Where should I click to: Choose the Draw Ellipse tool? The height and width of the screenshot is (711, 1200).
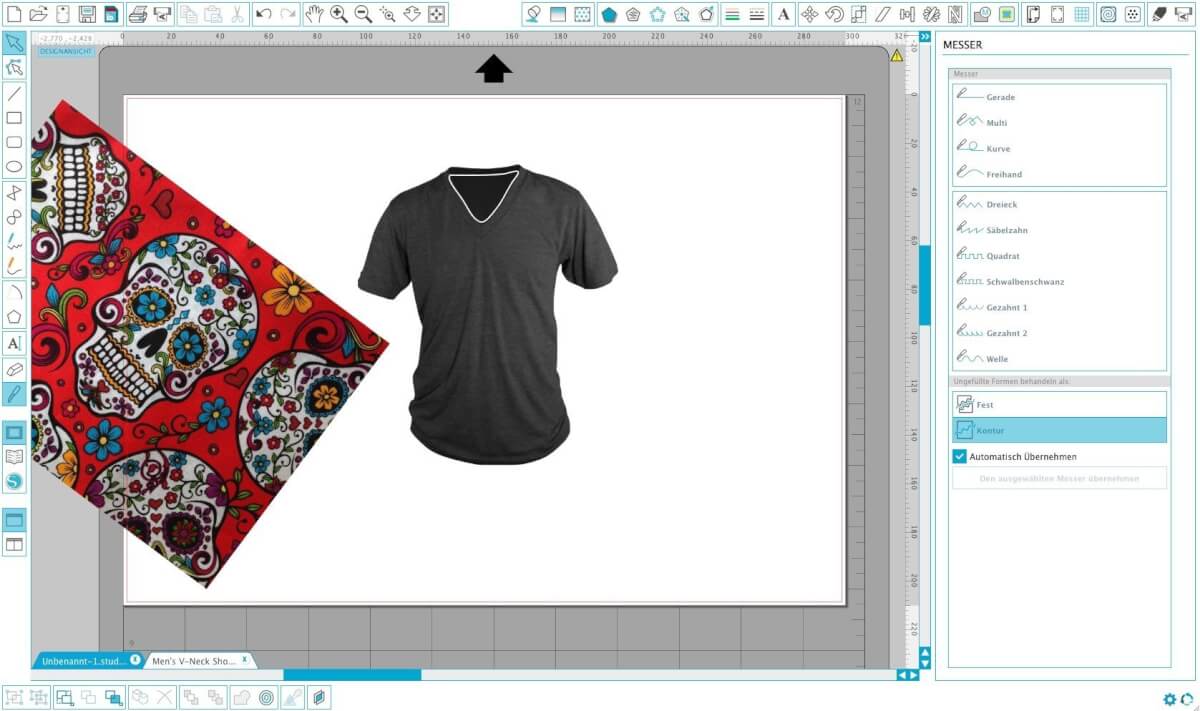pyautogui.click(x=14, y=167)
